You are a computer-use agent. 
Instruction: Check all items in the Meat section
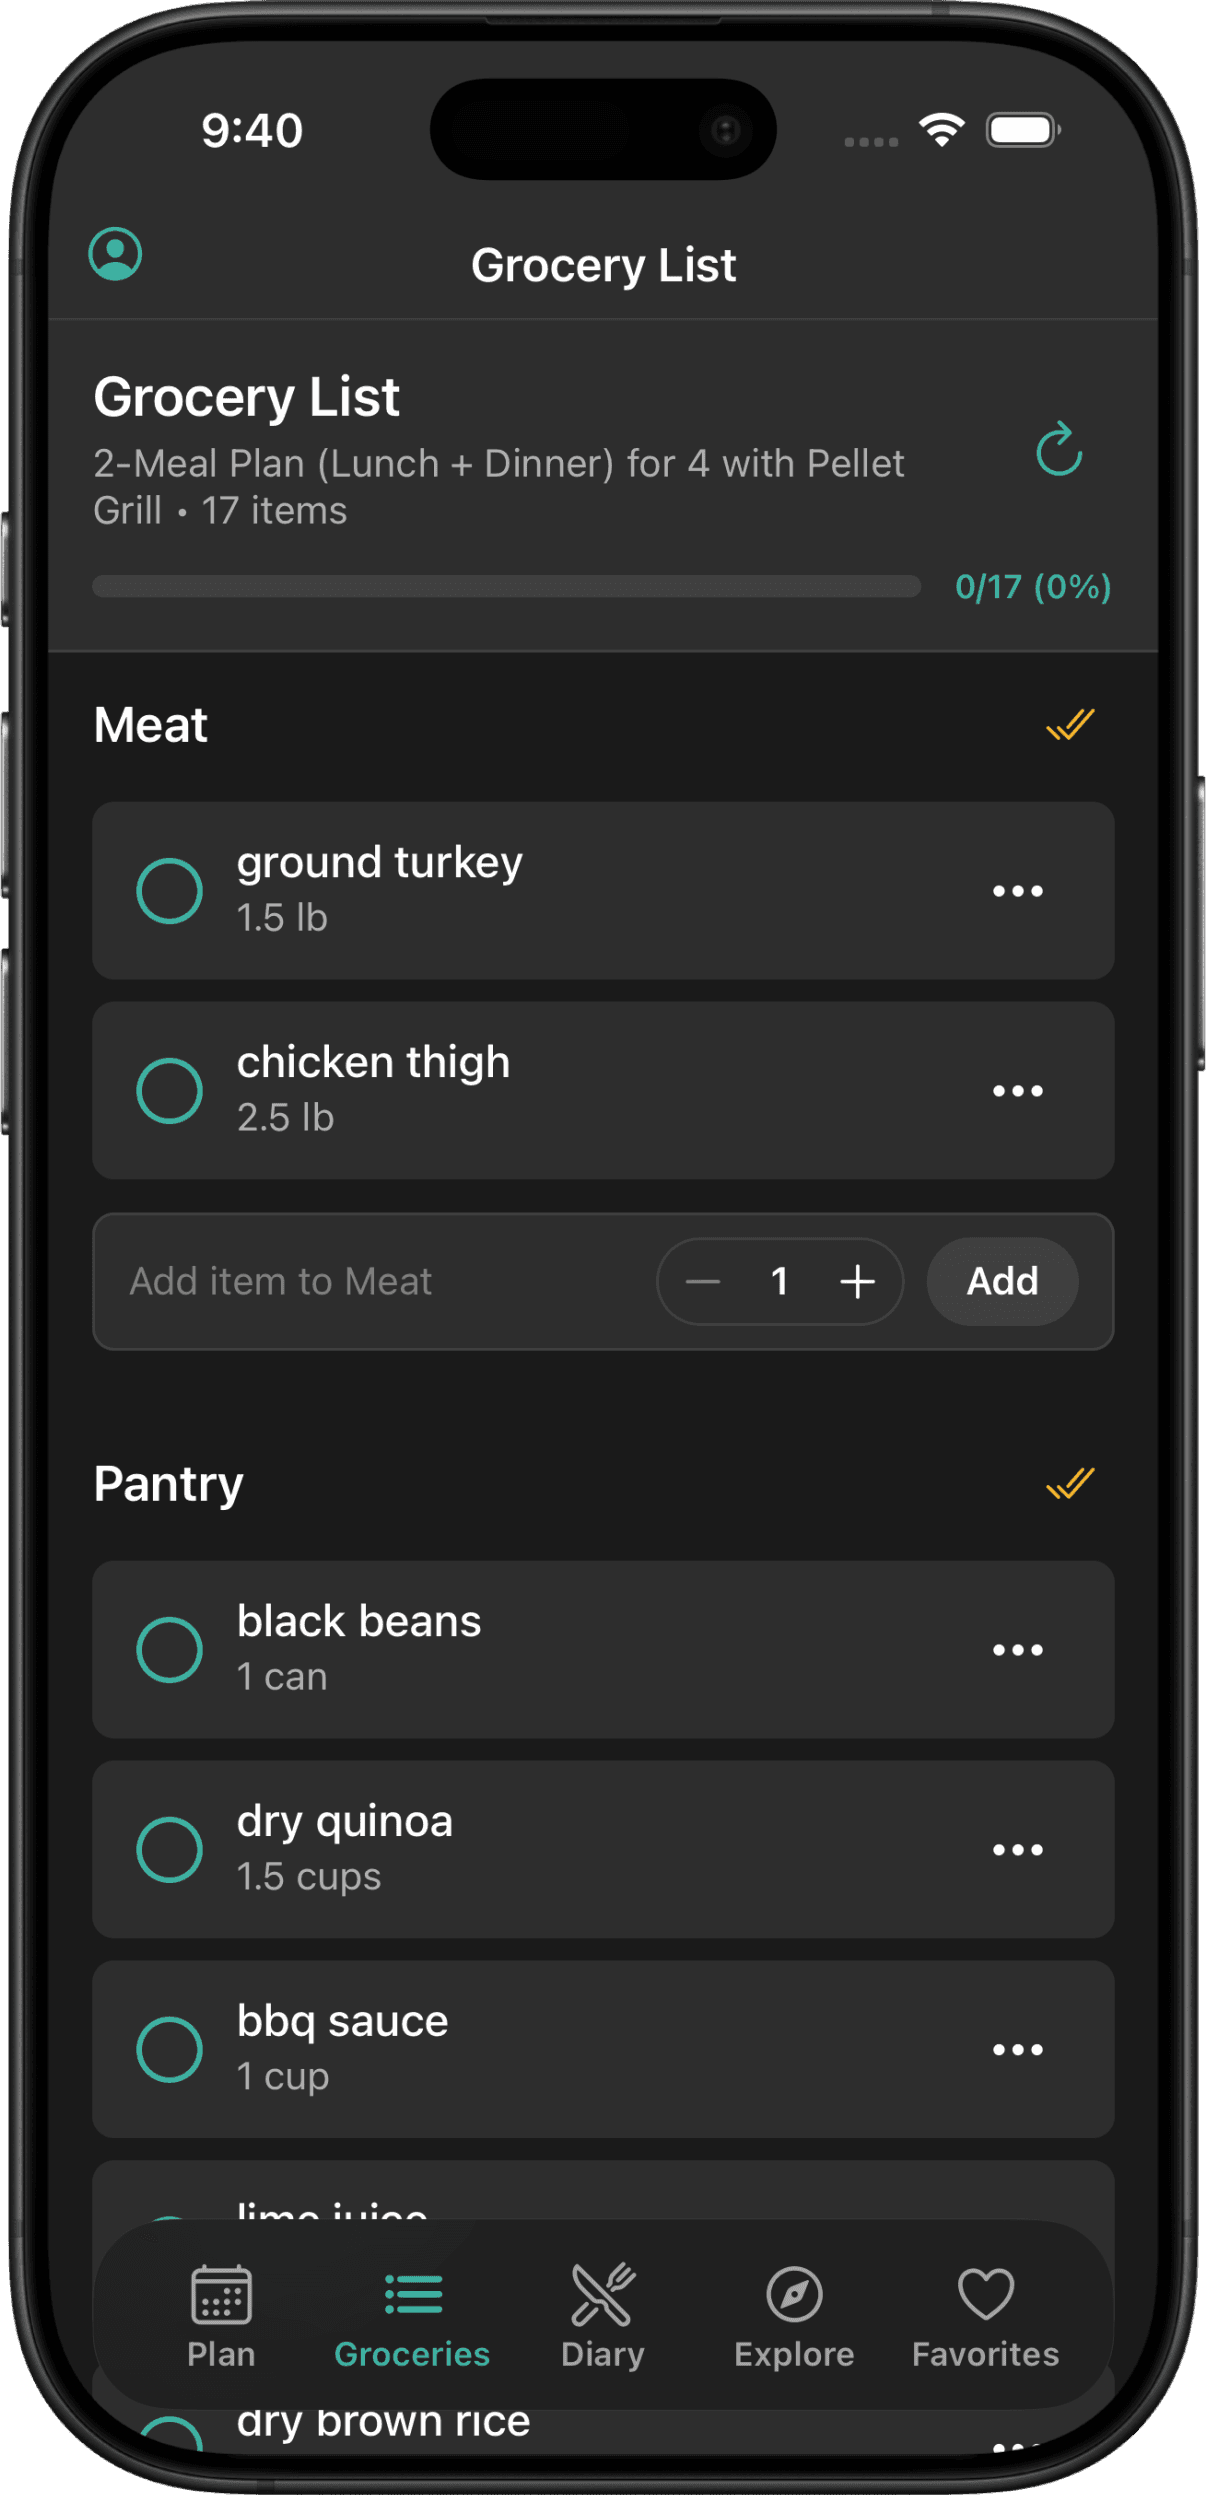1072,725
